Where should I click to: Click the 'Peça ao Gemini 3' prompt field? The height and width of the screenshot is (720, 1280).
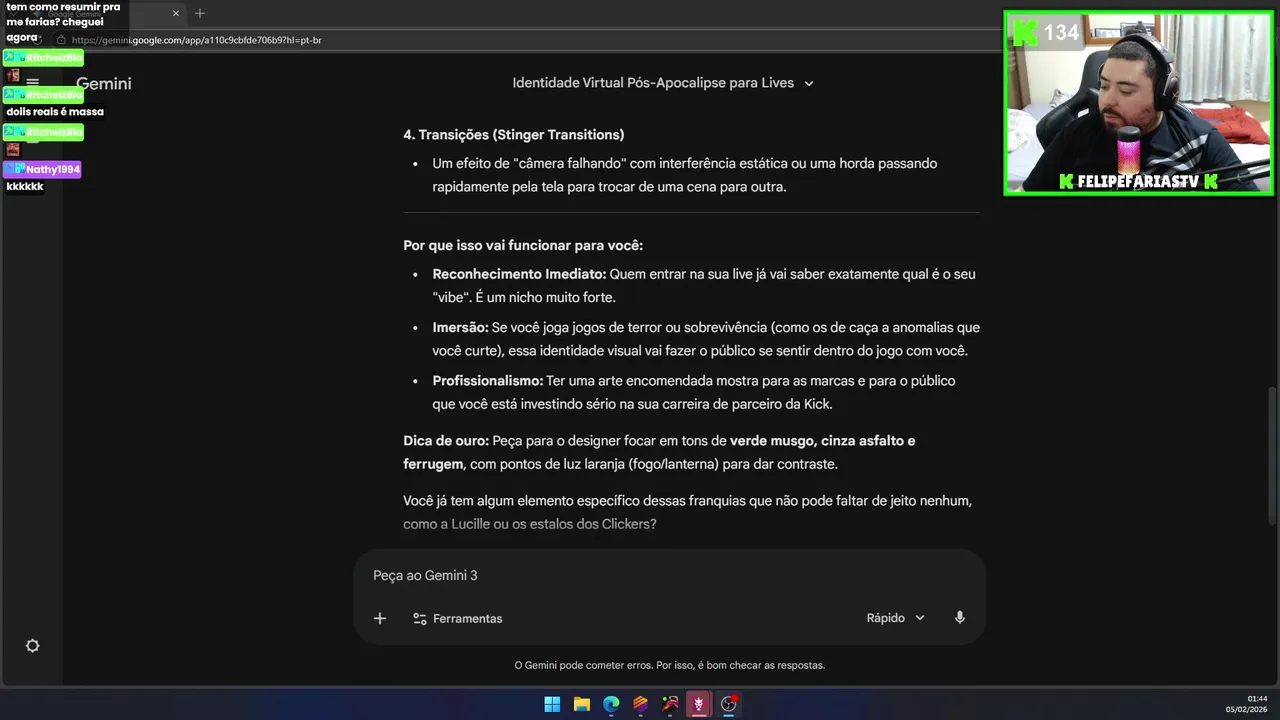[x=668, y=575]
